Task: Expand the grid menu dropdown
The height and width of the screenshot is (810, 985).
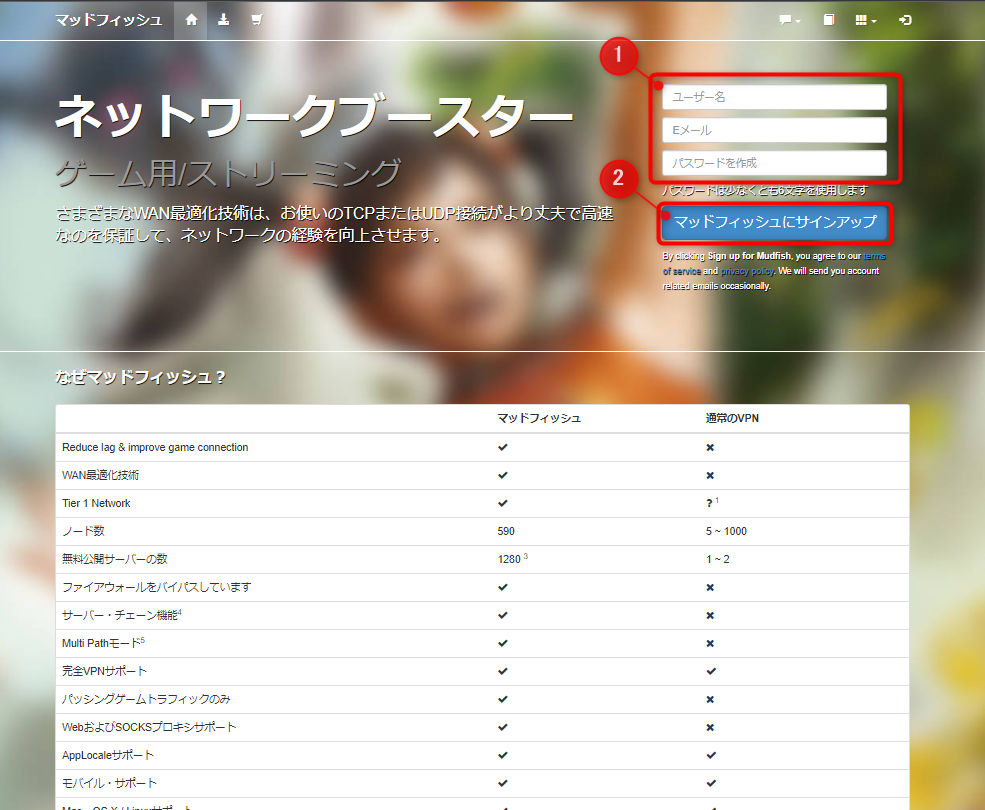Action: pos(866,20)
